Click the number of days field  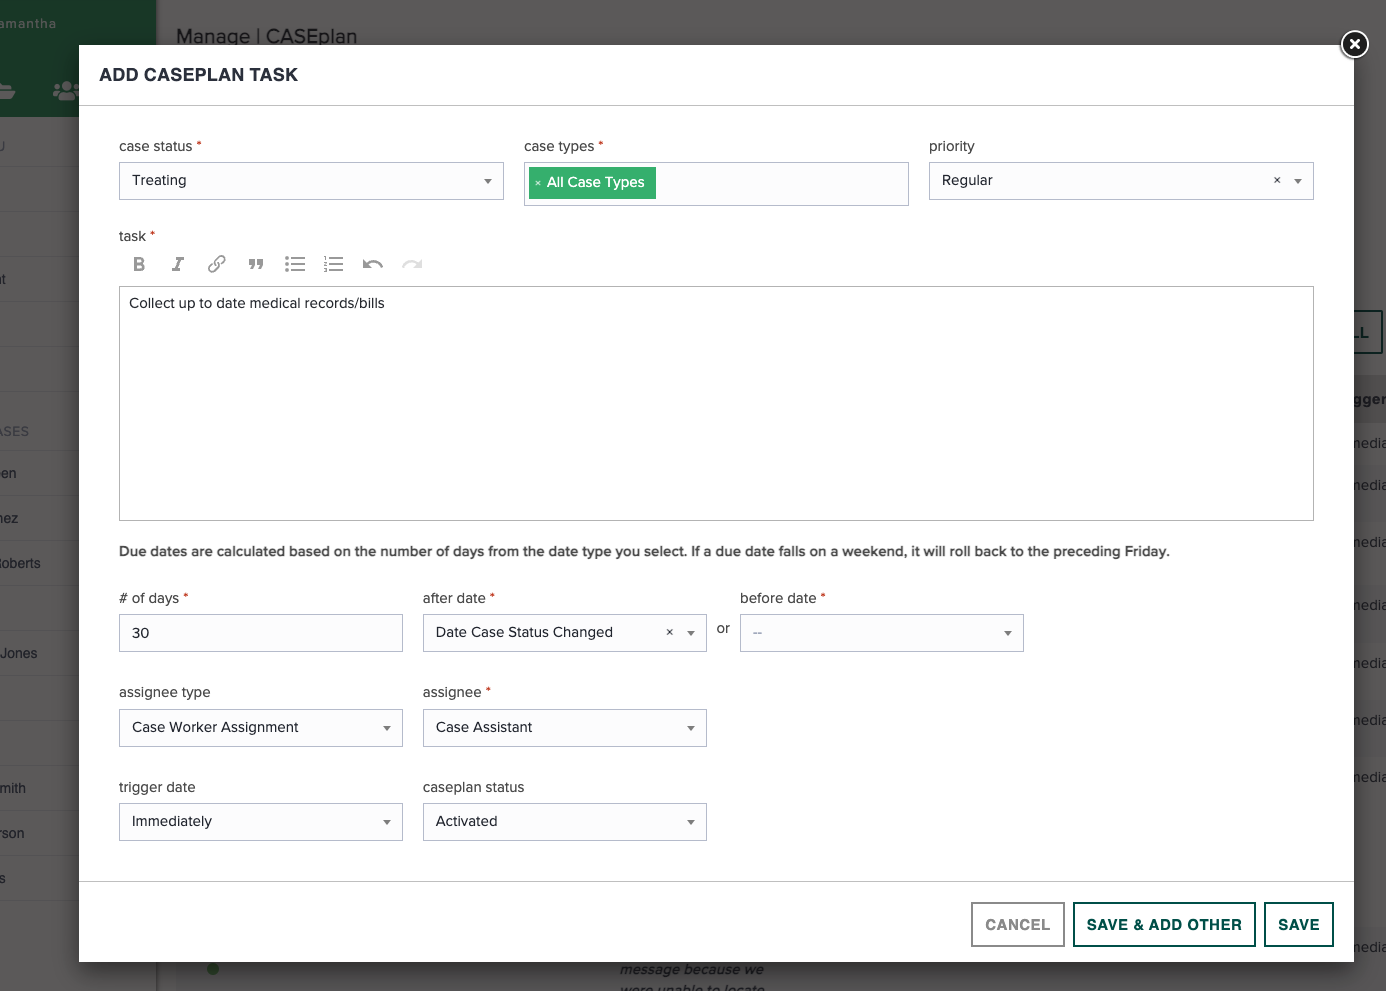click(260, 633)
